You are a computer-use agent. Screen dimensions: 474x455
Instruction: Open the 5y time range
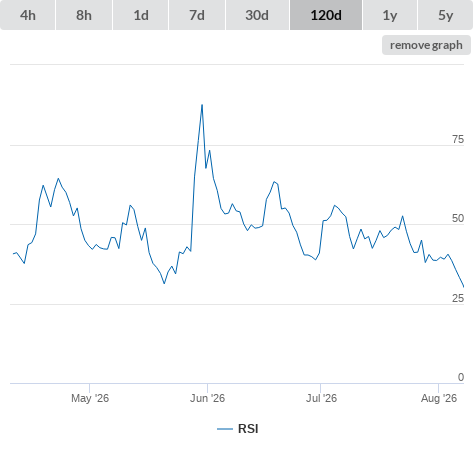click(x=445, y=15)
